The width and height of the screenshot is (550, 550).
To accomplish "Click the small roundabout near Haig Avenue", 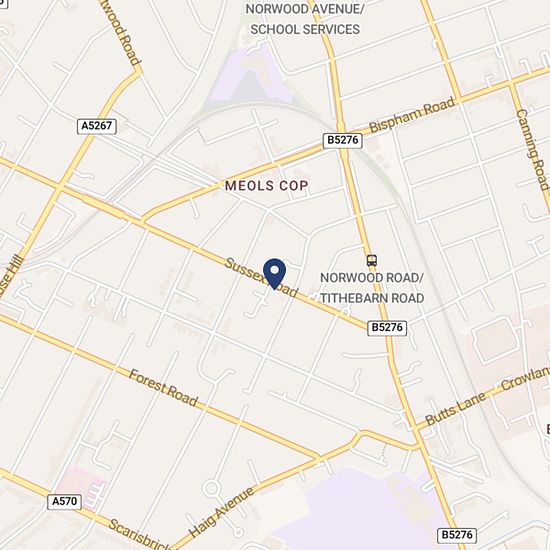I will (x=211, y=488).
